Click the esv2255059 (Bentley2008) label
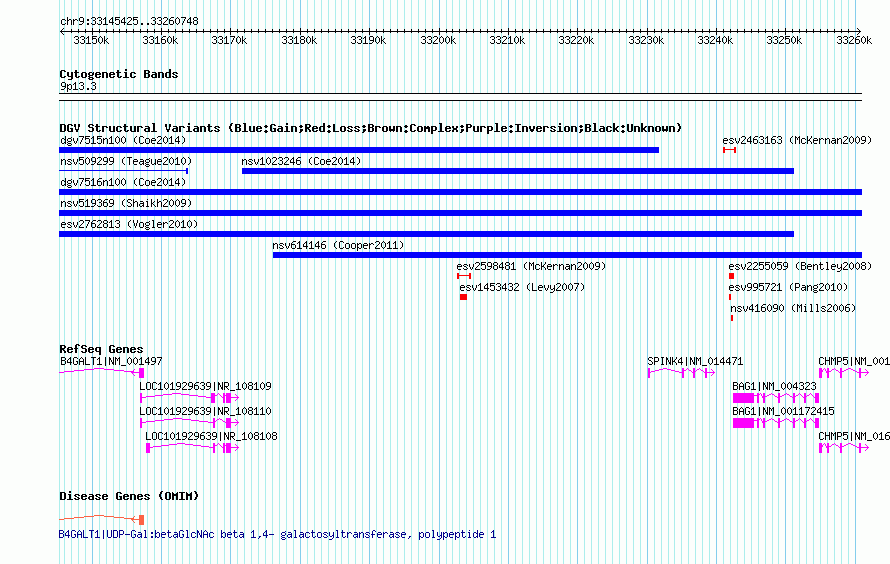The height and width of the screenshot is (564, 890). [x=800, y=266]
